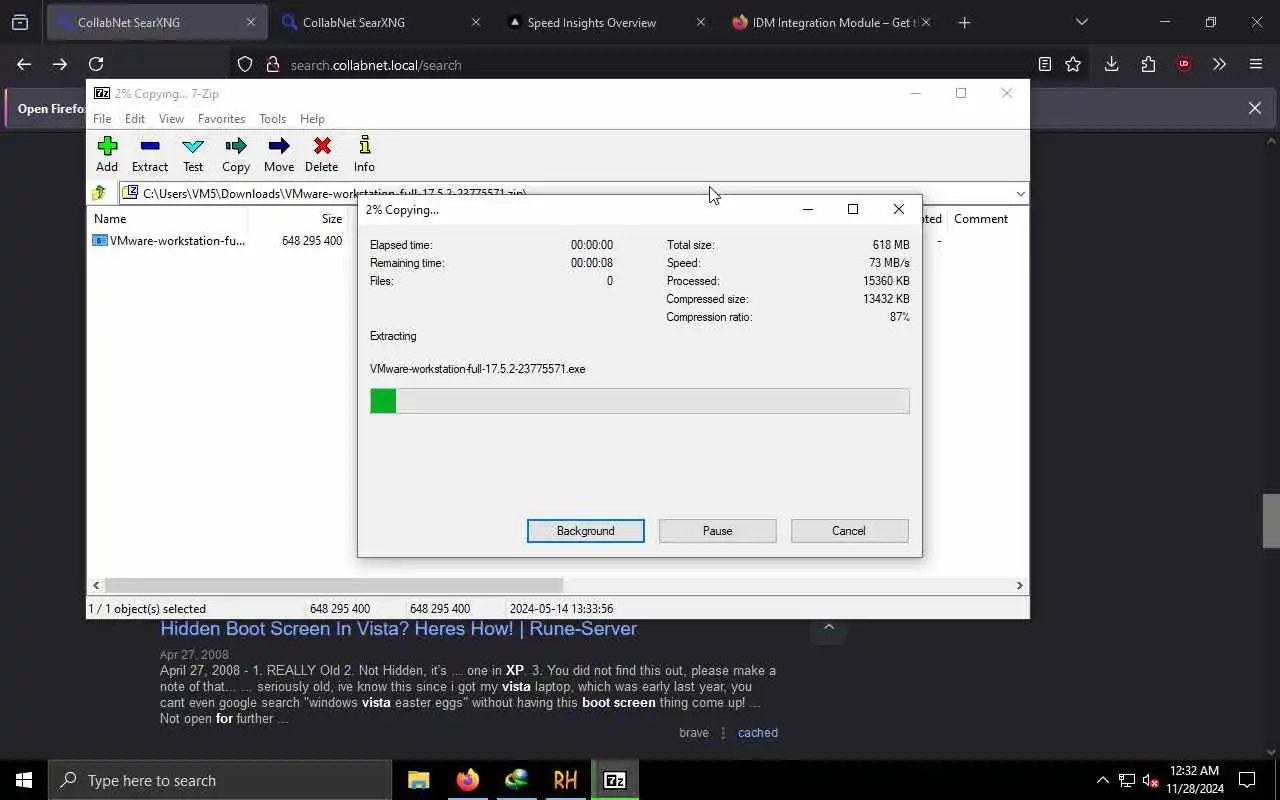Click the Test toolbar icon in 7-Zip
1280x800 pixels.
[193, 154]
